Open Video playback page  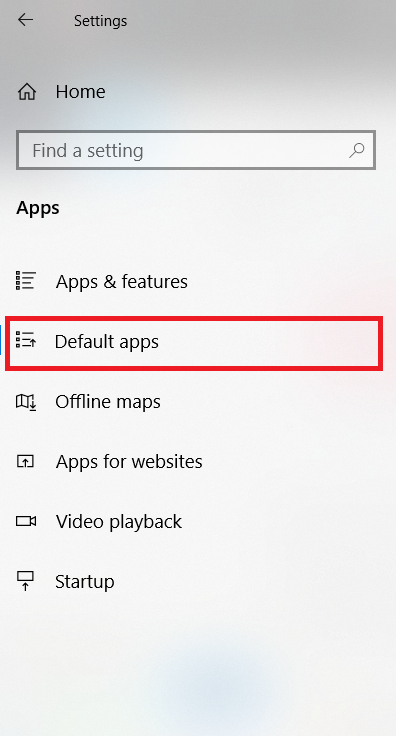coord(119,522)
